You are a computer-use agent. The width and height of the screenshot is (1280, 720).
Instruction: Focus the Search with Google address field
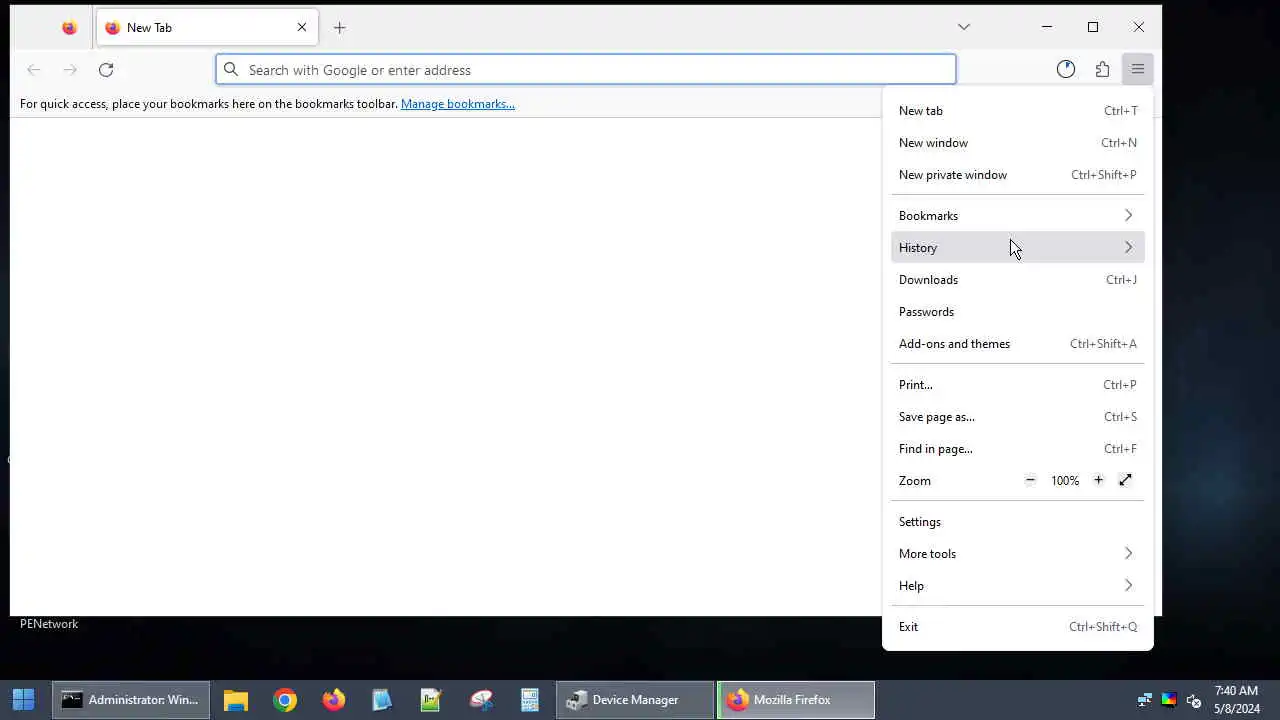click(586, 69)
